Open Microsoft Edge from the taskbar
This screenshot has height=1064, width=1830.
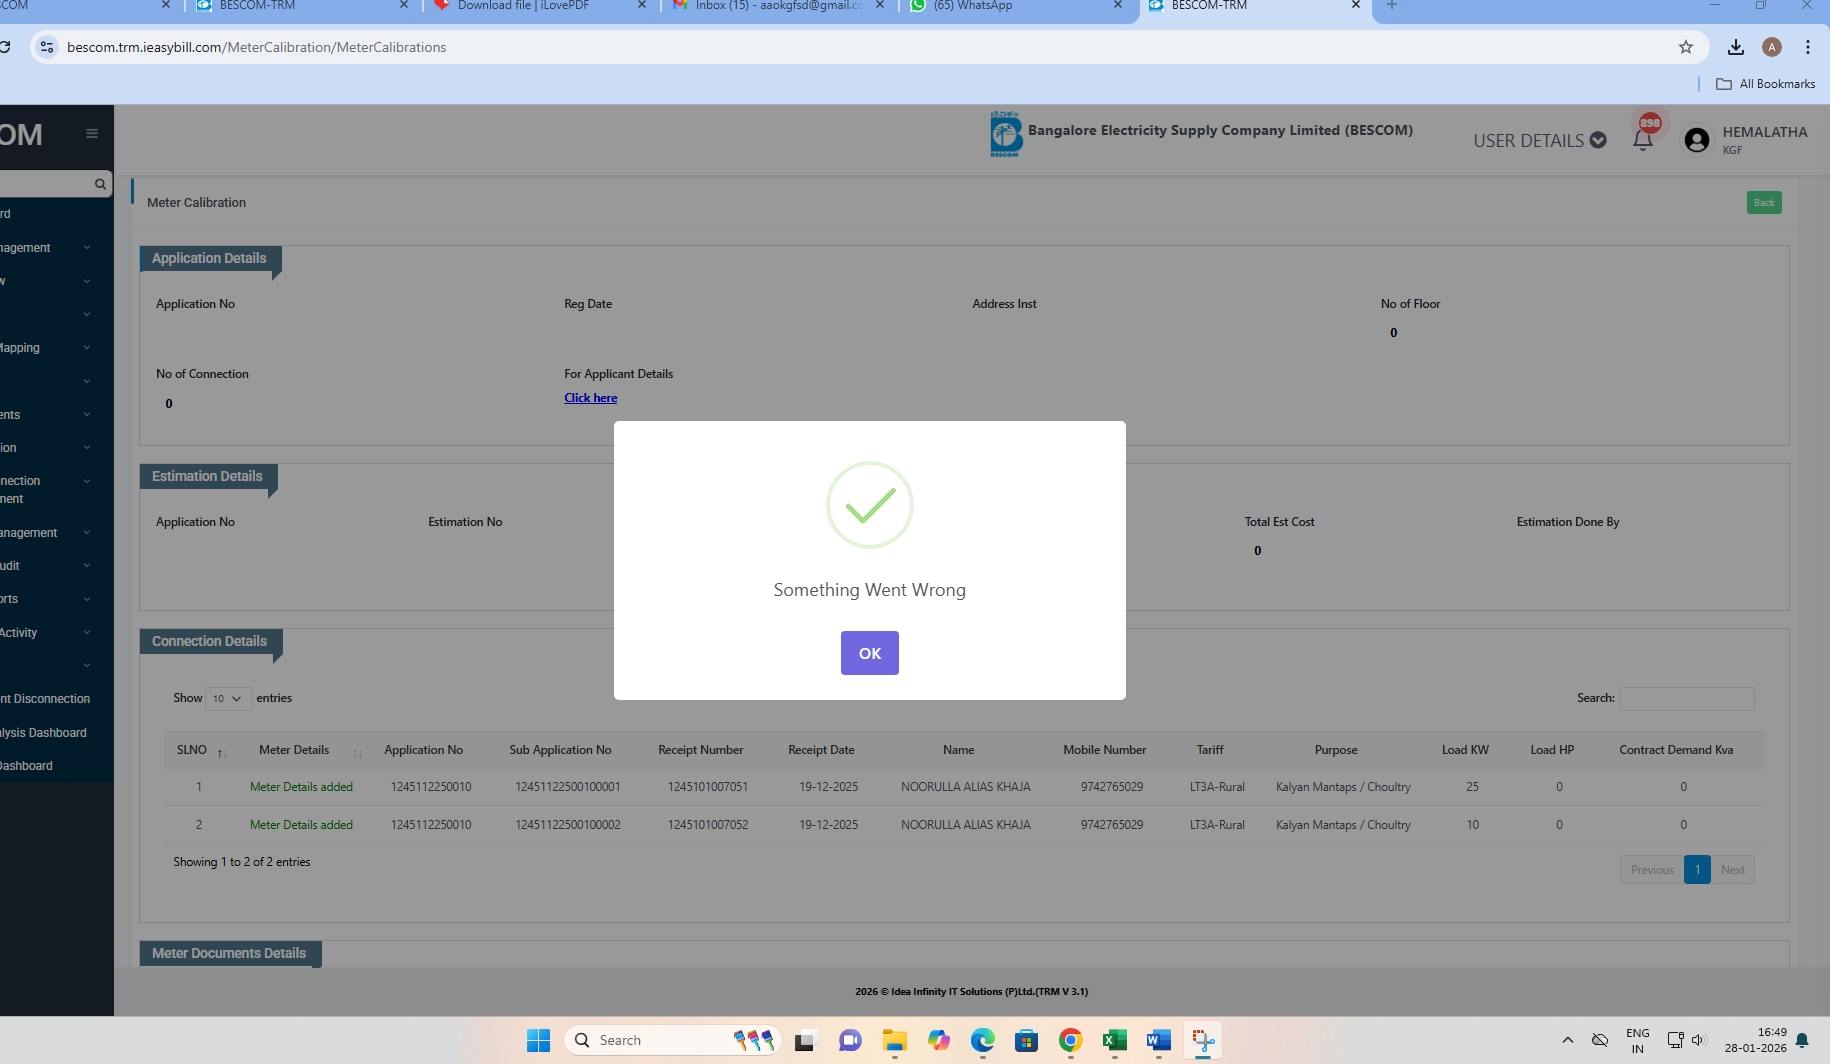982,1041
